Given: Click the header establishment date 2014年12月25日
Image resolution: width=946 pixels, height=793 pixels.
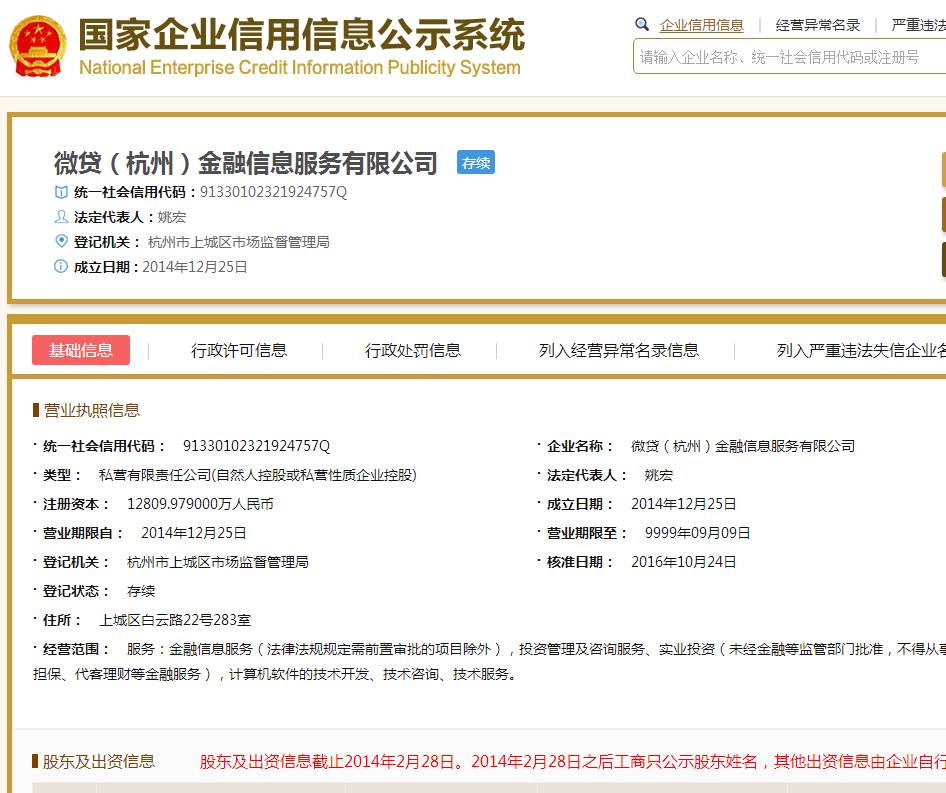Looking at the screenshot, I should (x=195, y=267).
